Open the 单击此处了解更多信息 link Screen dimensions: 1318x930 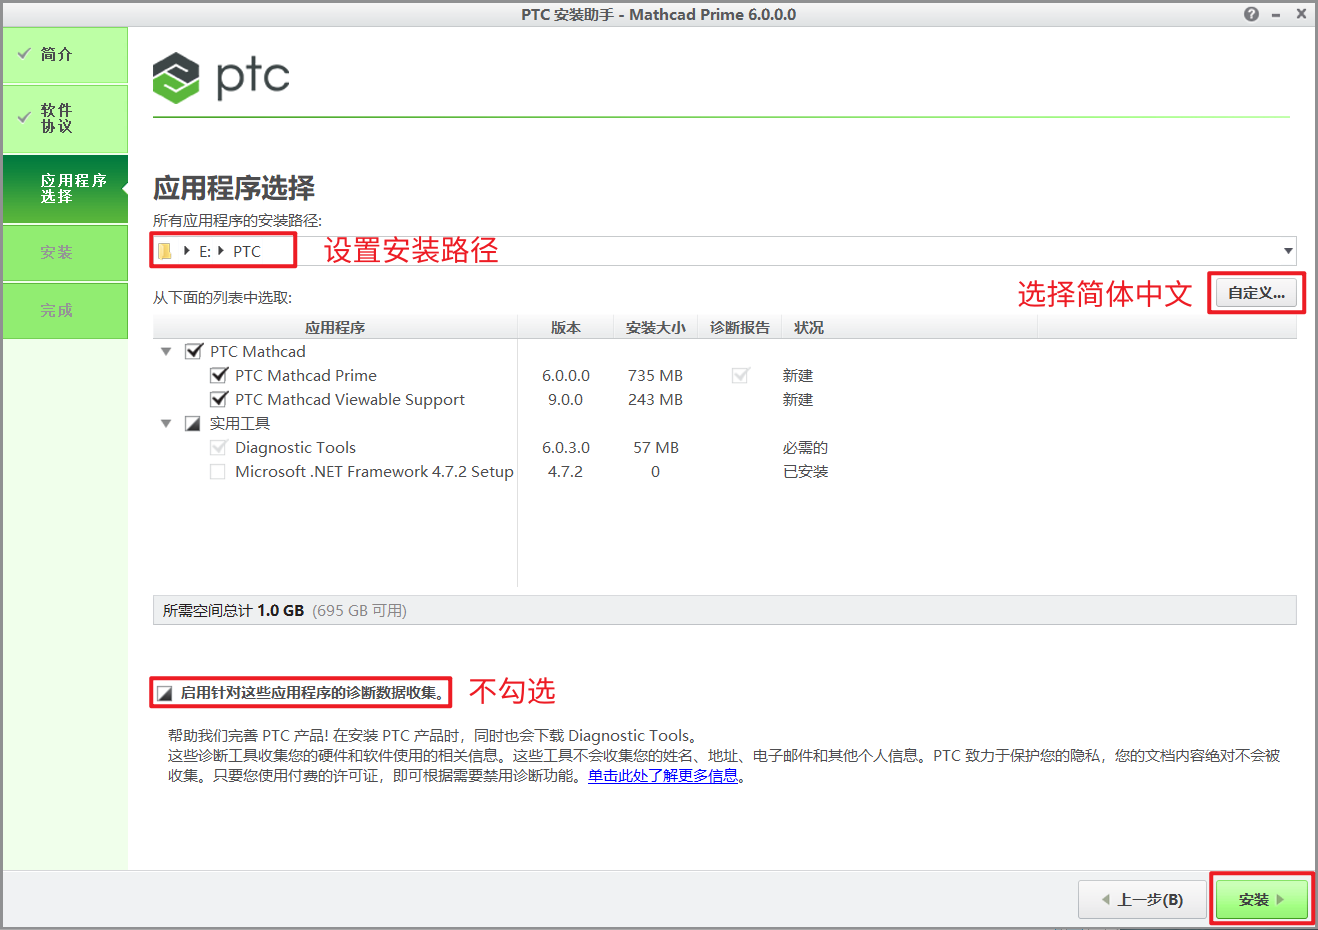663,776
